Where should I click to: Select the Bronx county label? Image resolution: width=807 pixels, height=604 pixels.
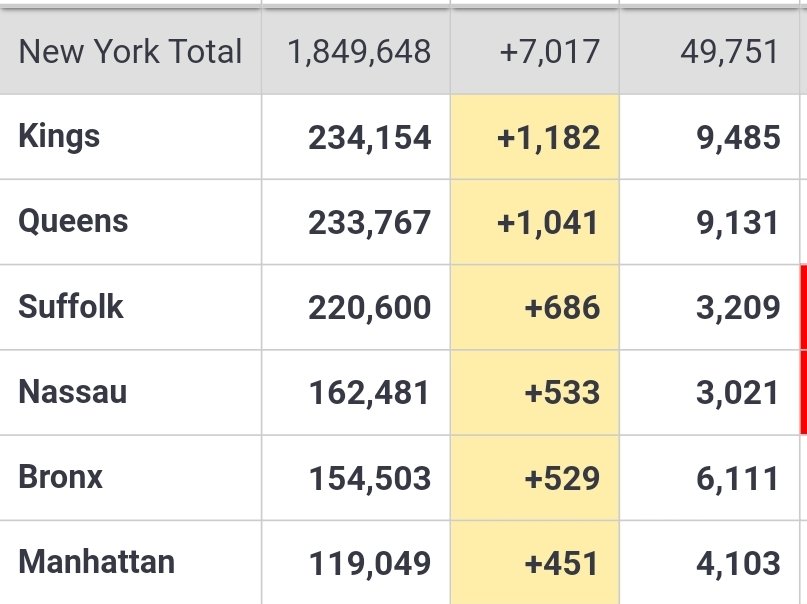click(x=61, y=477)
